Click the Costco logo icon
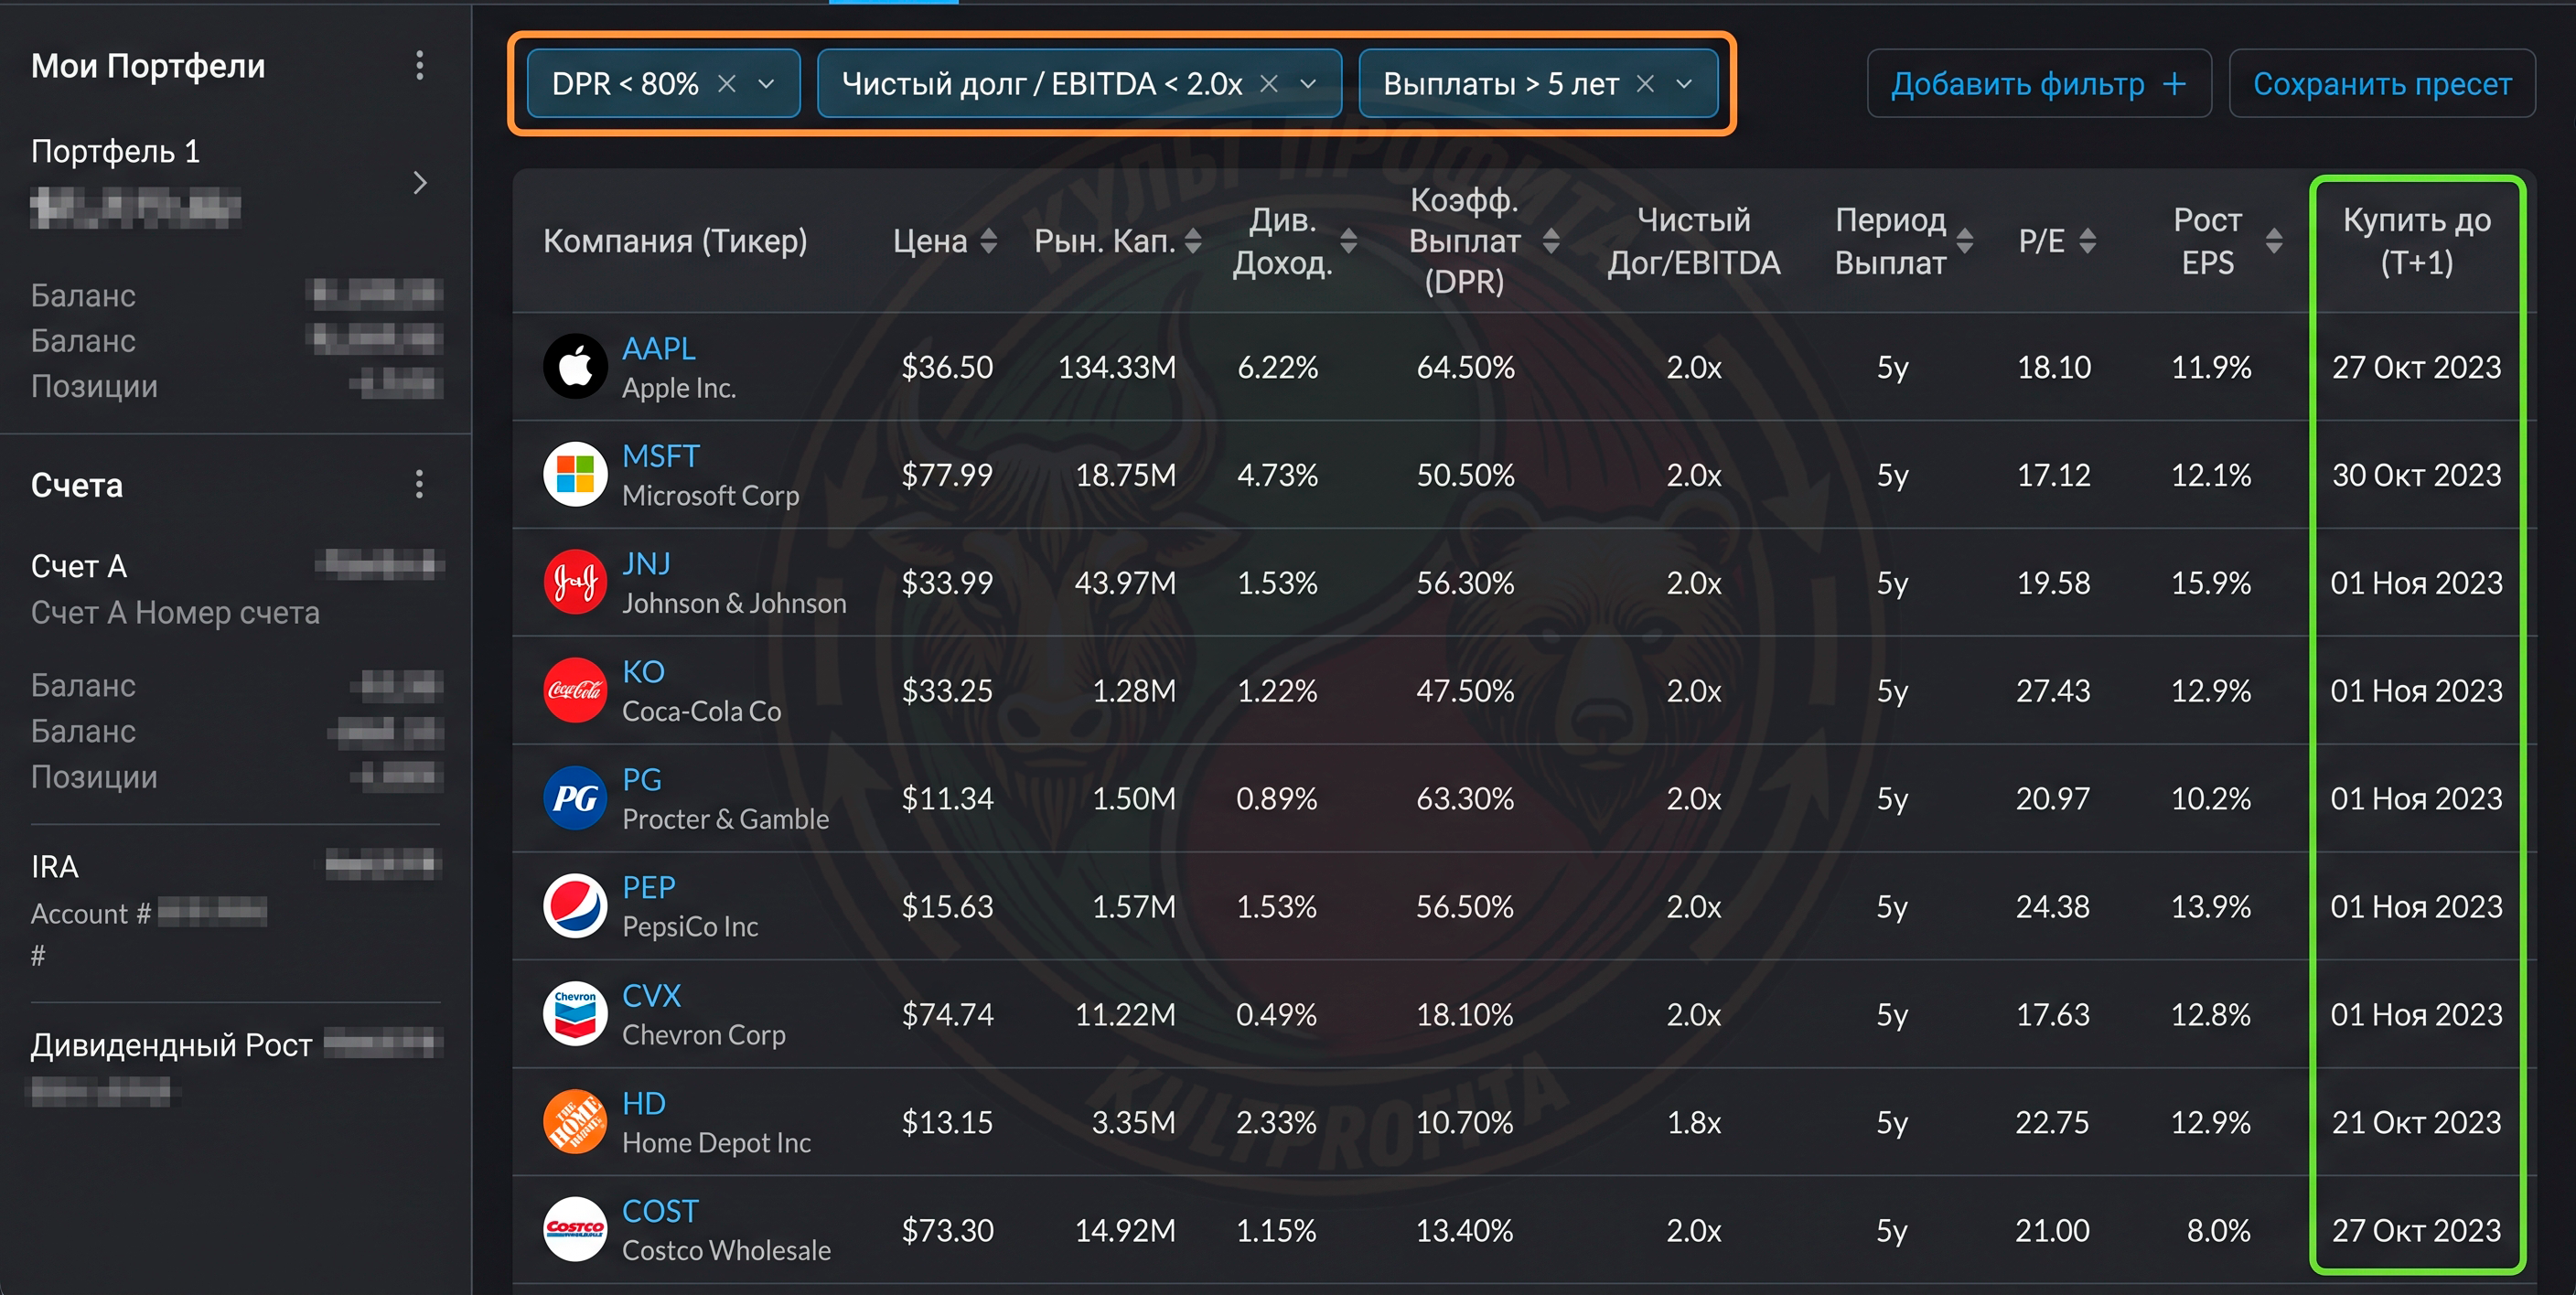 click(x=575, y=1230)
